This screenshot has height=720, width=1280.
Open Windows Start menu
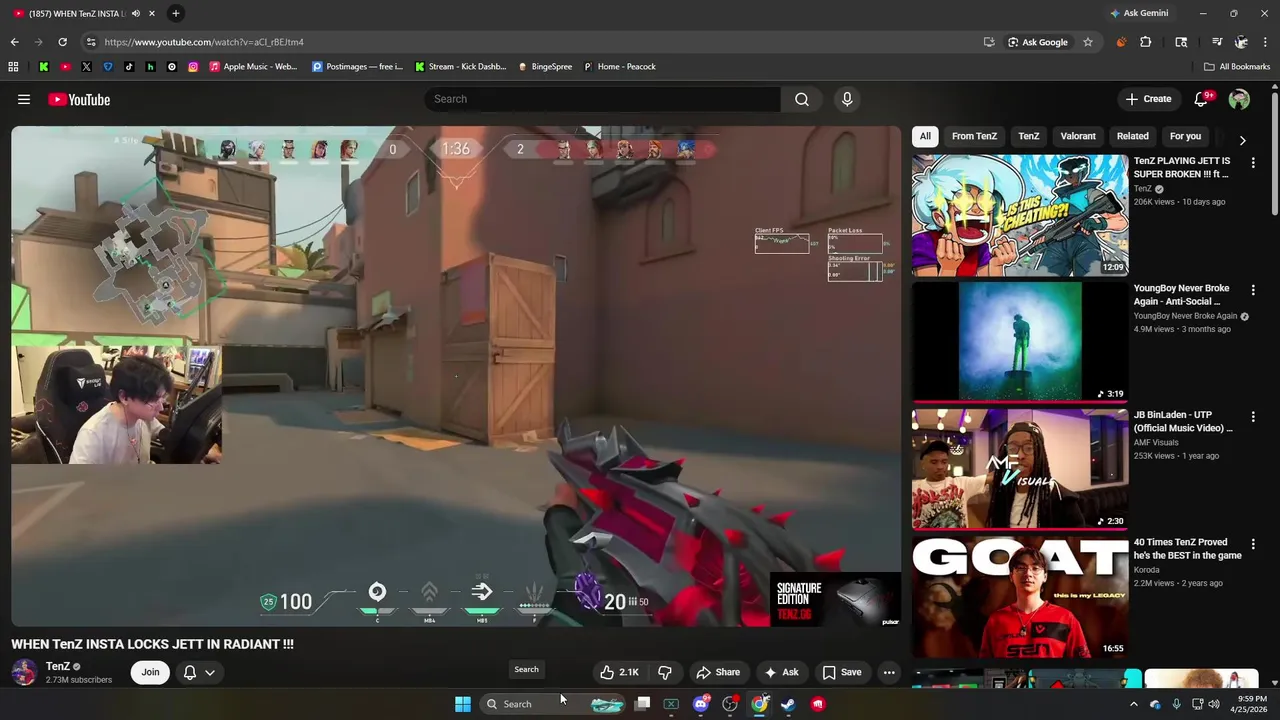coord(463,704)
